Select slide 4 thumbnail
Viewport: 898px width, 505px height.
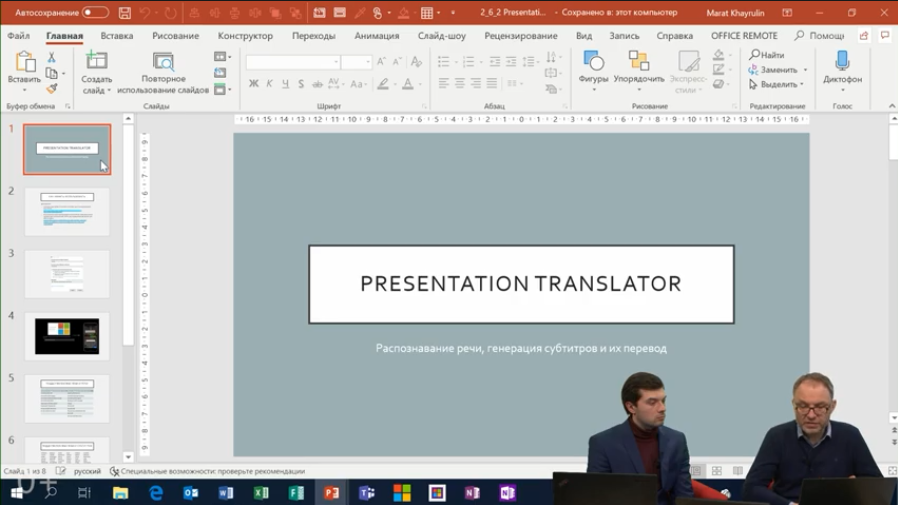(67, 336)
